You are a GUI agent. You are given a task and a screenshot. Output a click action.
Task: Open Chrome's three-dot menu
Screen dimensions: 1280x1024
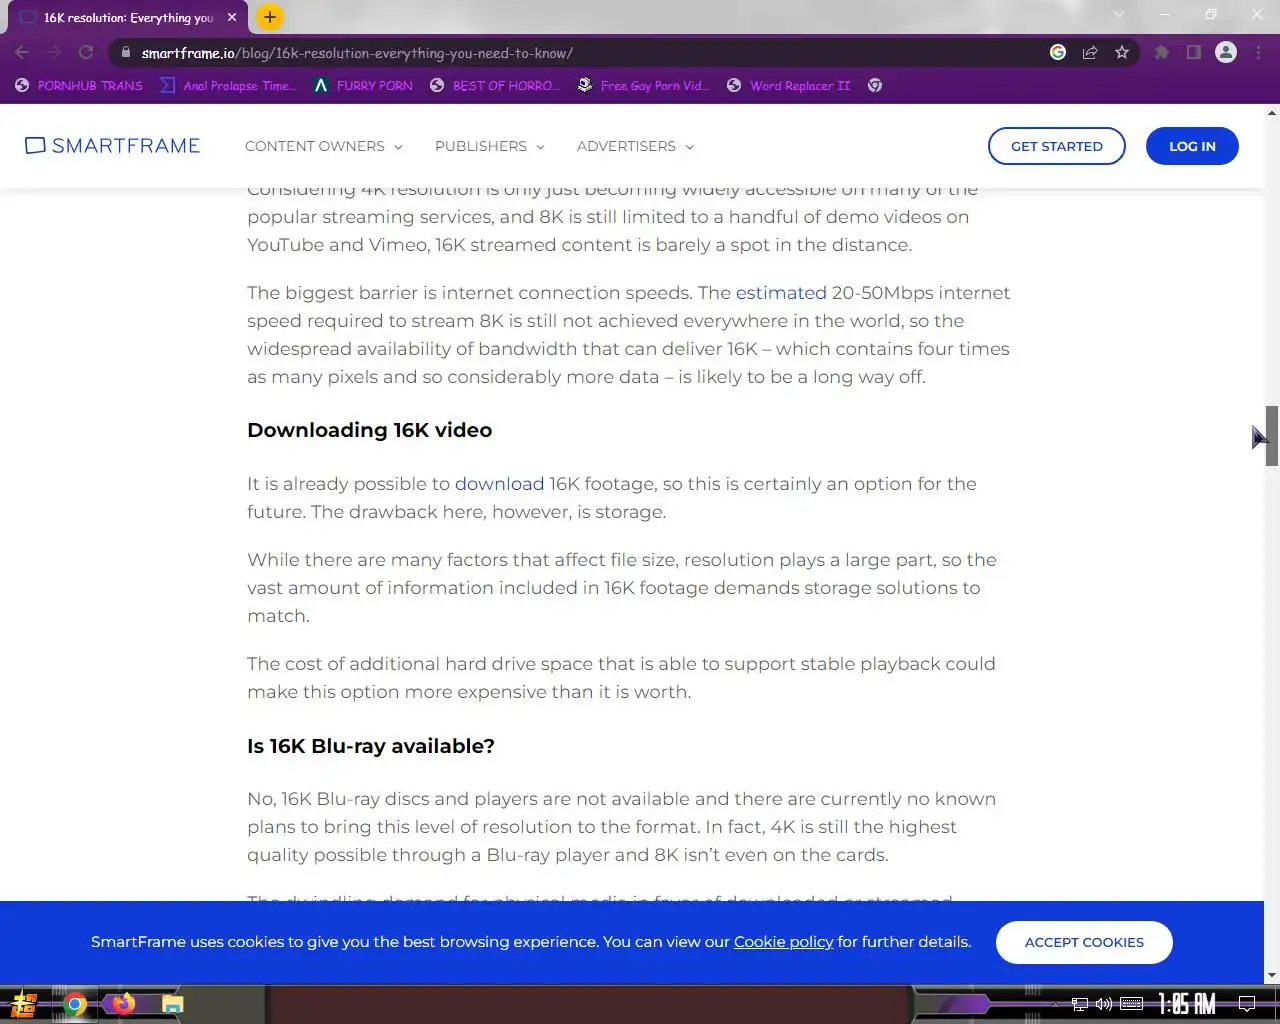(1258, 52)
